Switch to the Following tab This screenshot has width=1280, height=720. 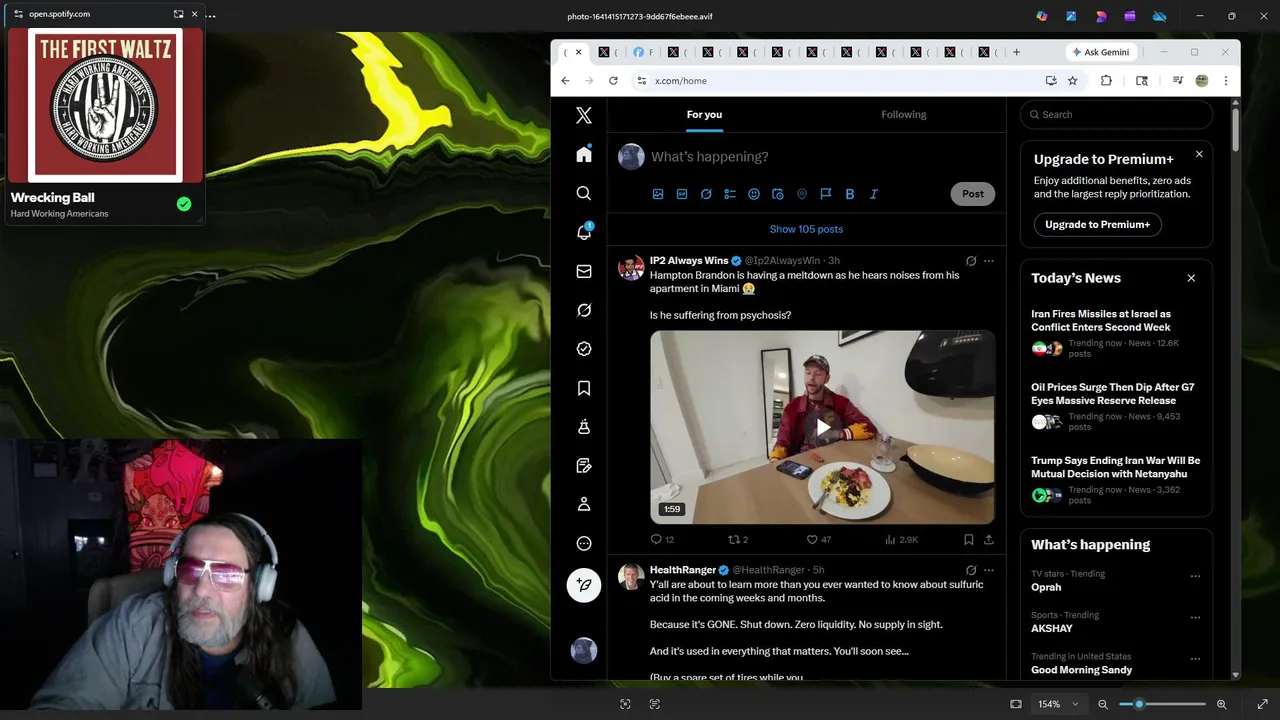point(904,115)
